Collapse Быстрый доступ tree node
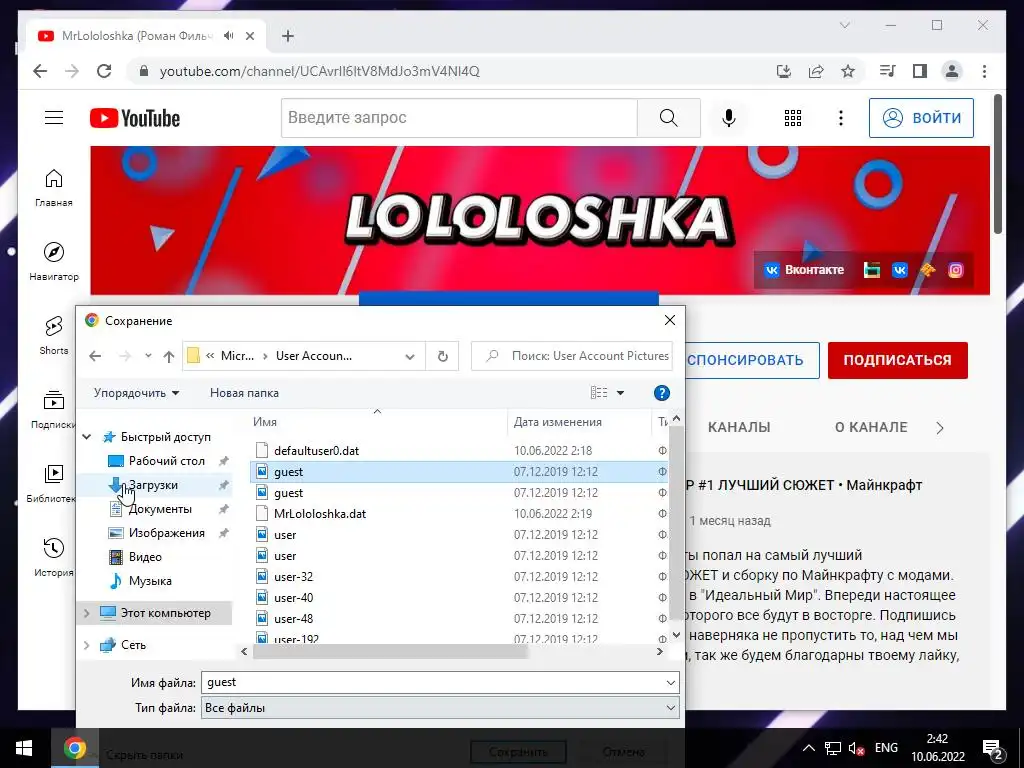 point(86,437)
